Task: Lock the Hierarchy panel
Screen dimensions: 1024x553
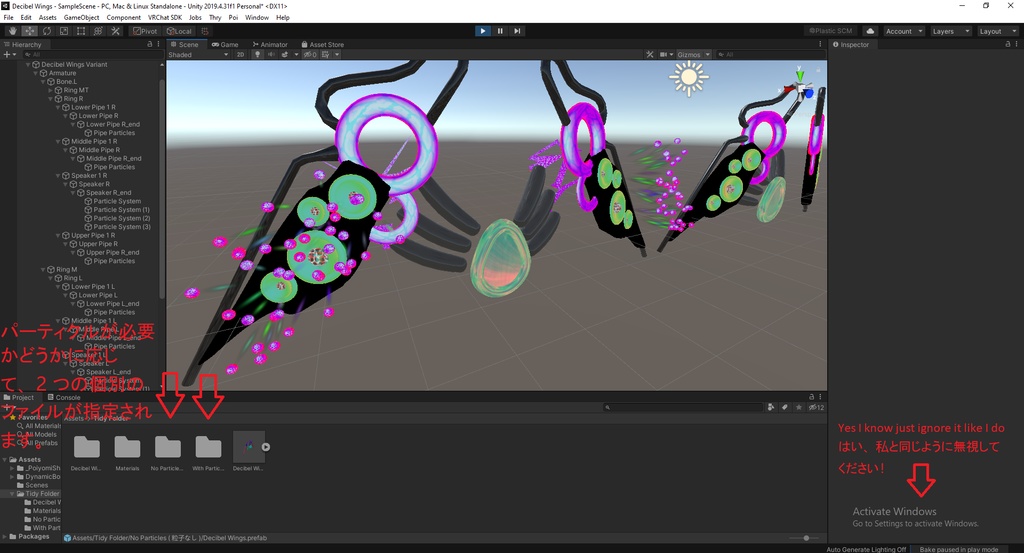Action: [x=150, y=44]
